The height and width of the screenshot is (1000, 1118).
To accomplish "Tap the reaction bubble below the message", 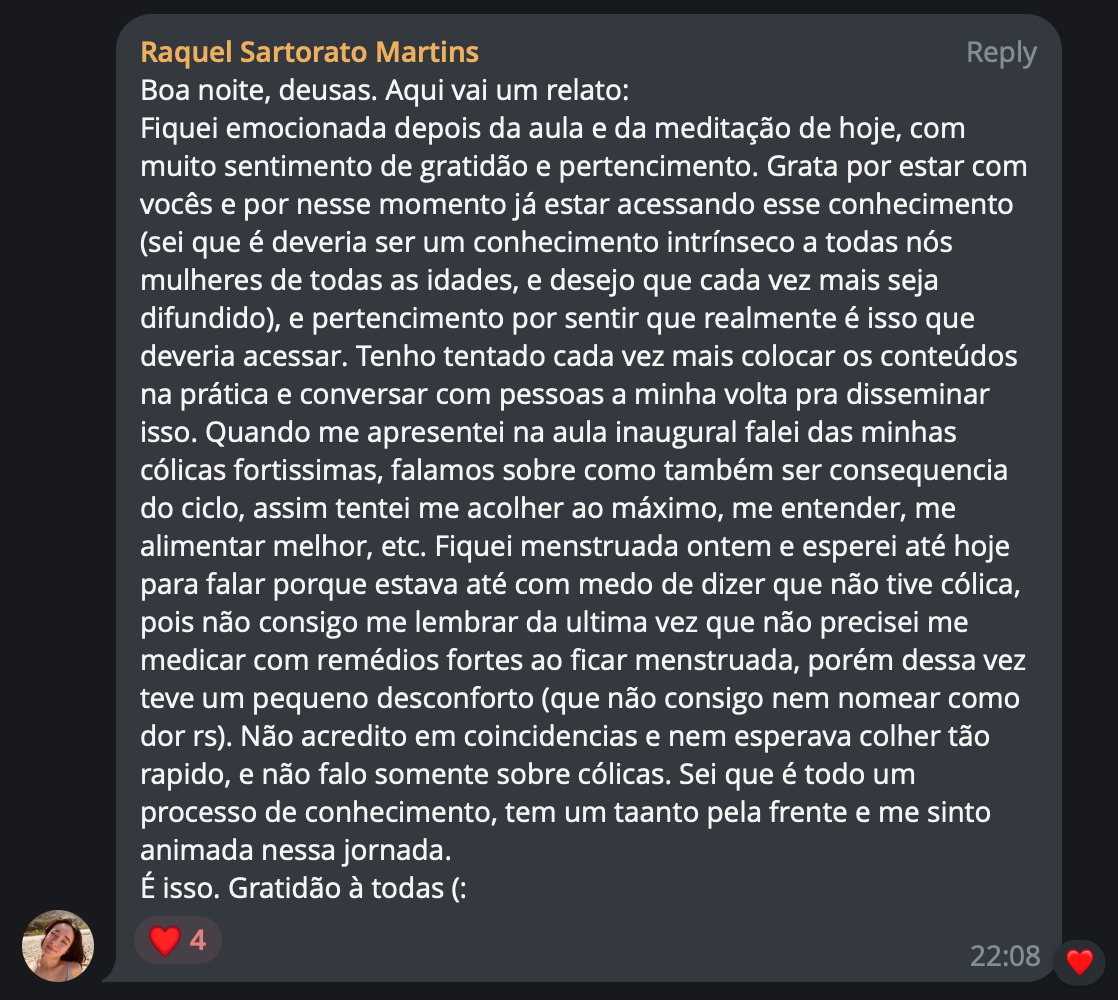I will point(177,940).
